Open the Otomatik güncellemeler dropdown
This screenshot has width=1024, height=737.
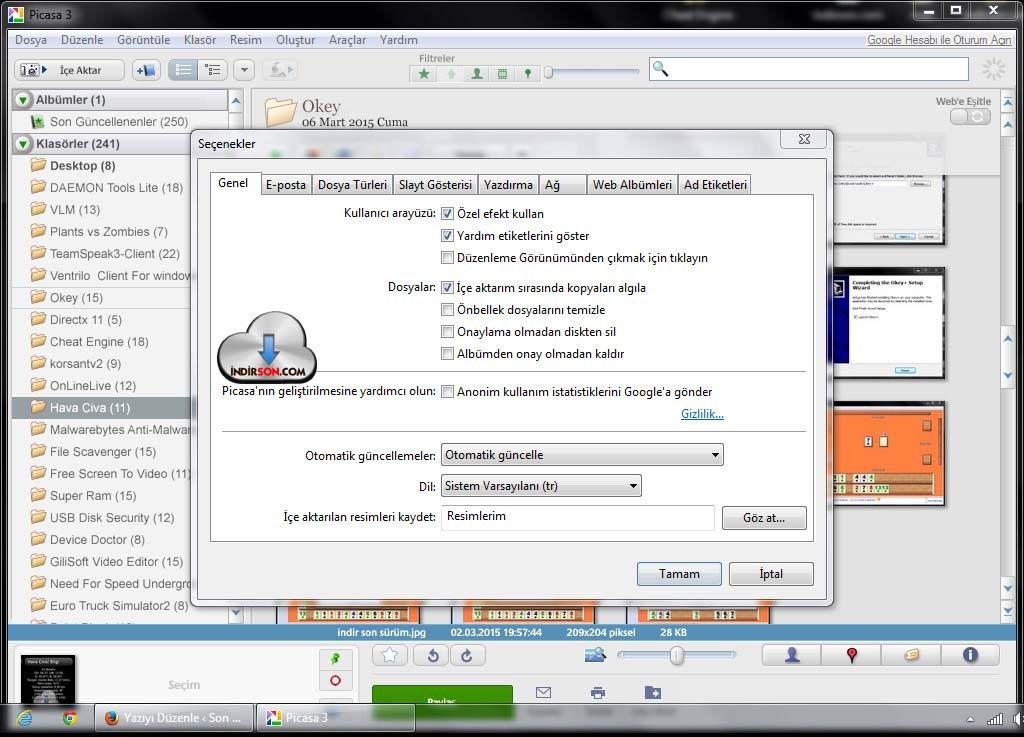[582, 455]
